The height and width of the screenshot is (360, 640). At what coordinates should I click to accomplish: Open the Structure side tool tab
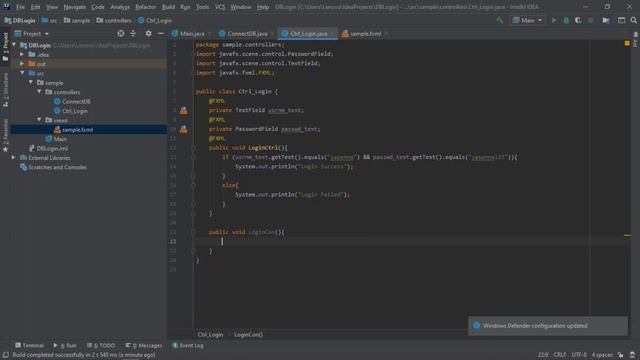coord(5,89)
